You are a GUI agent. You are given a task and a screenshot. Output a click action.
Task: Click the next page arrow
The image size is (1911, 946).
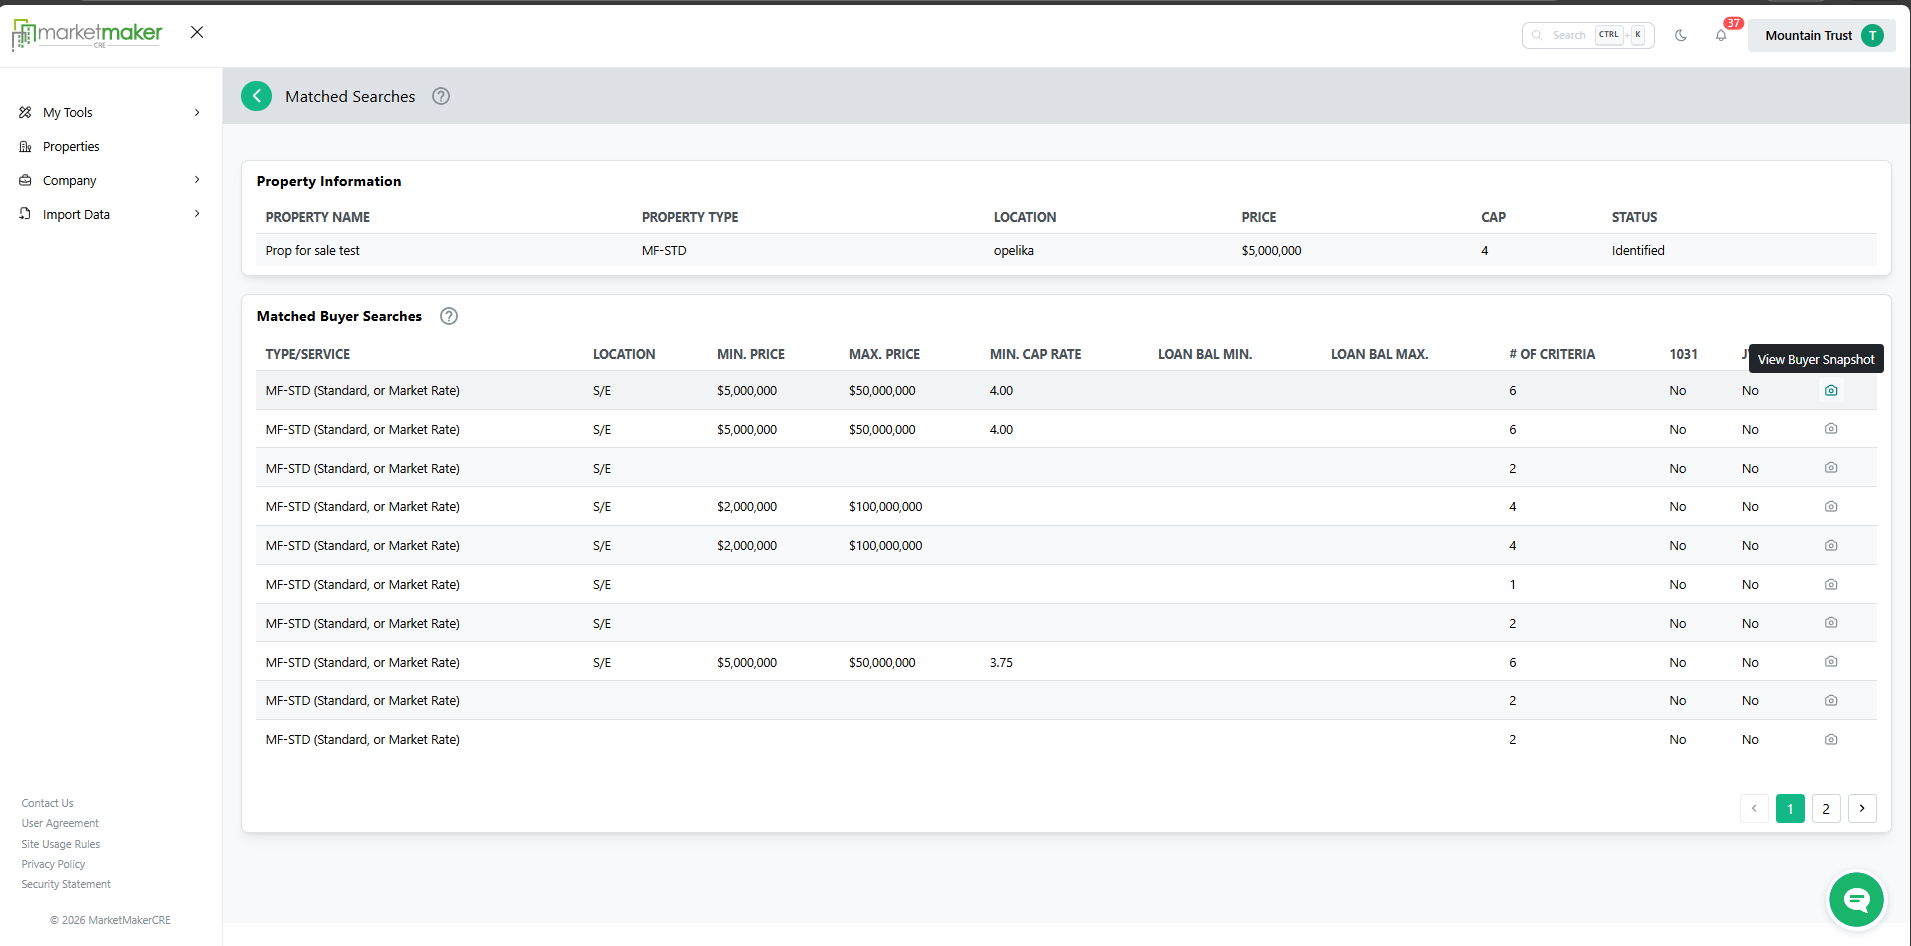pos(1861,809)
